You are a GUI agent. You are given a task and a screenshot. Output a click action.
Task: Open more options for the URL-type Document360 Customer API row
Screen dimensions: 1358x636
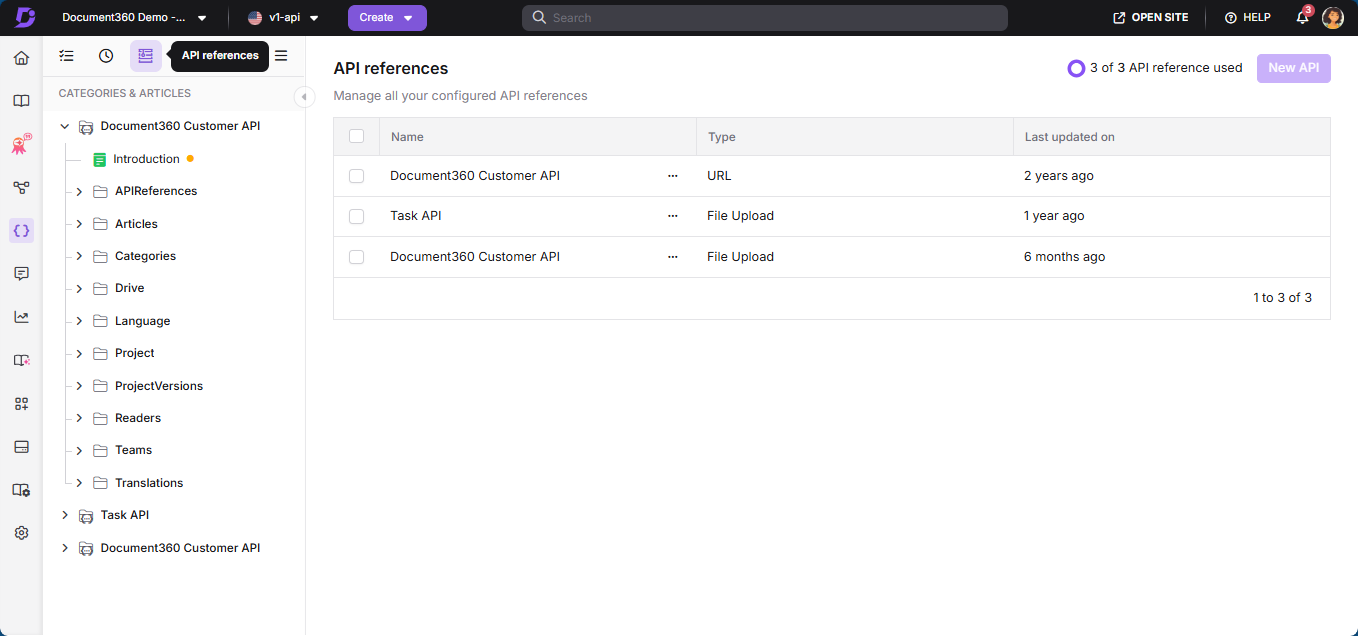[x=672, y=176]
